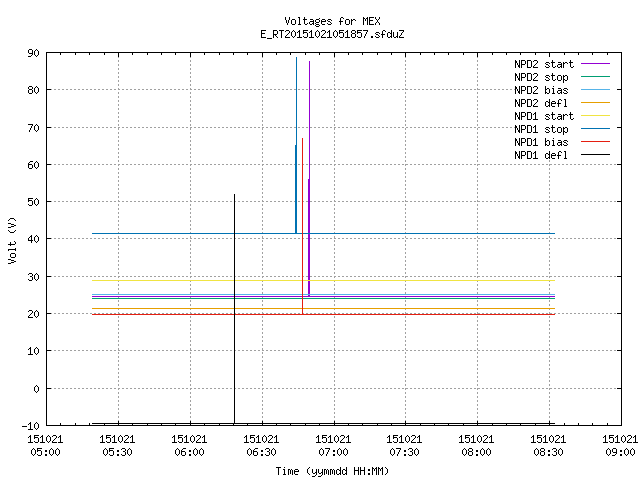
Task: Click the x-axis tick label 08:00
Action: click(476, 452)
